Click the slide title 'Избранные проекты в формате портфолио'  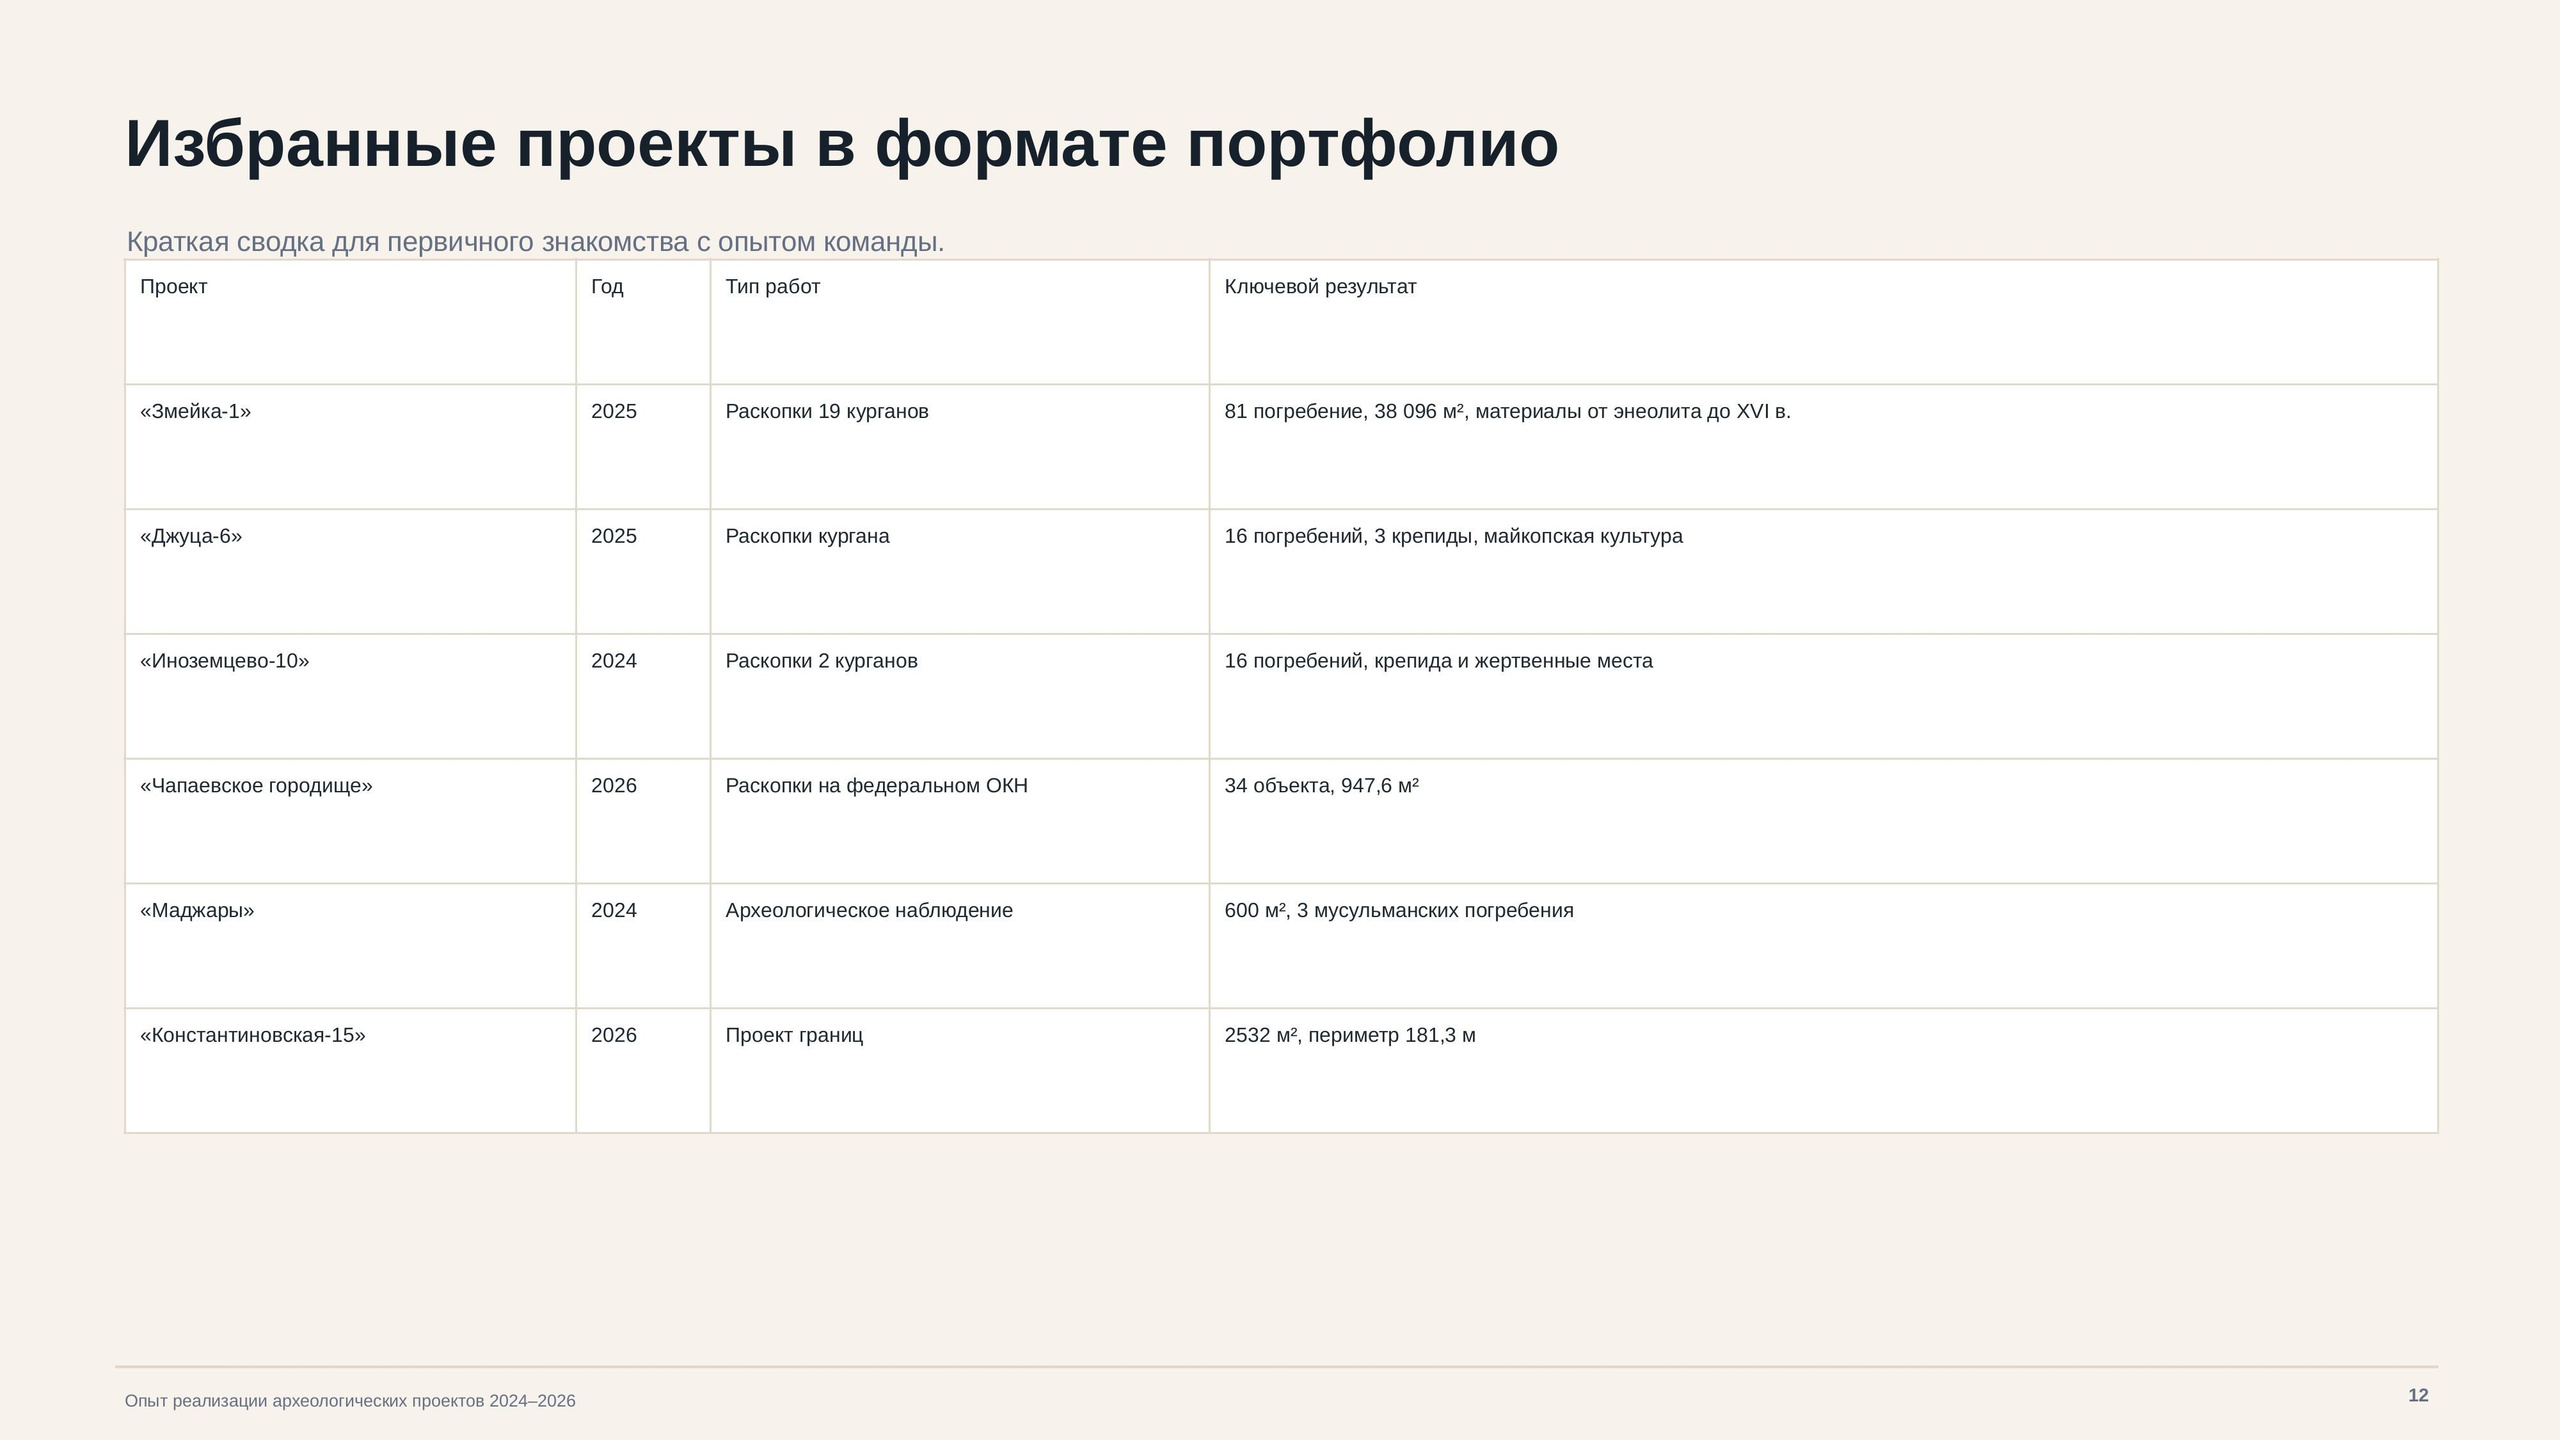pos(841,144)
